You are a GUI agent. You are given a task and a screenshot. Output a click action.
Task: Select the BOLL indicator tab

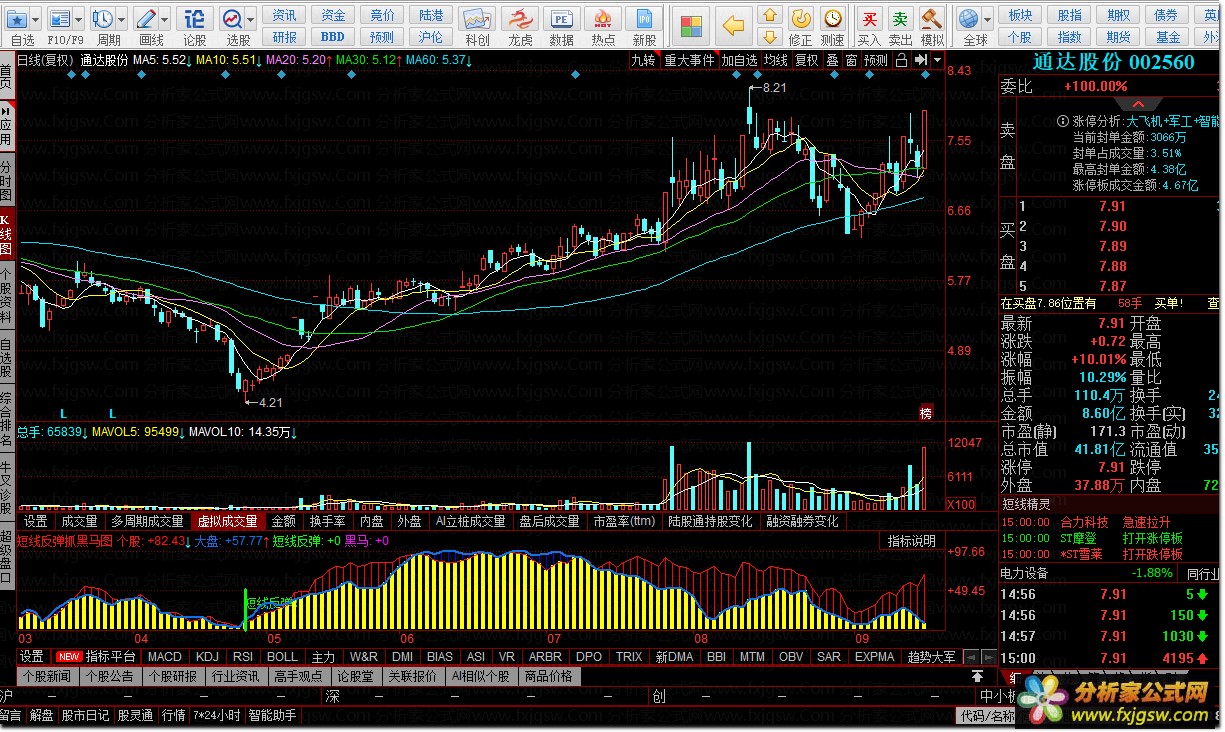(282, 657)
